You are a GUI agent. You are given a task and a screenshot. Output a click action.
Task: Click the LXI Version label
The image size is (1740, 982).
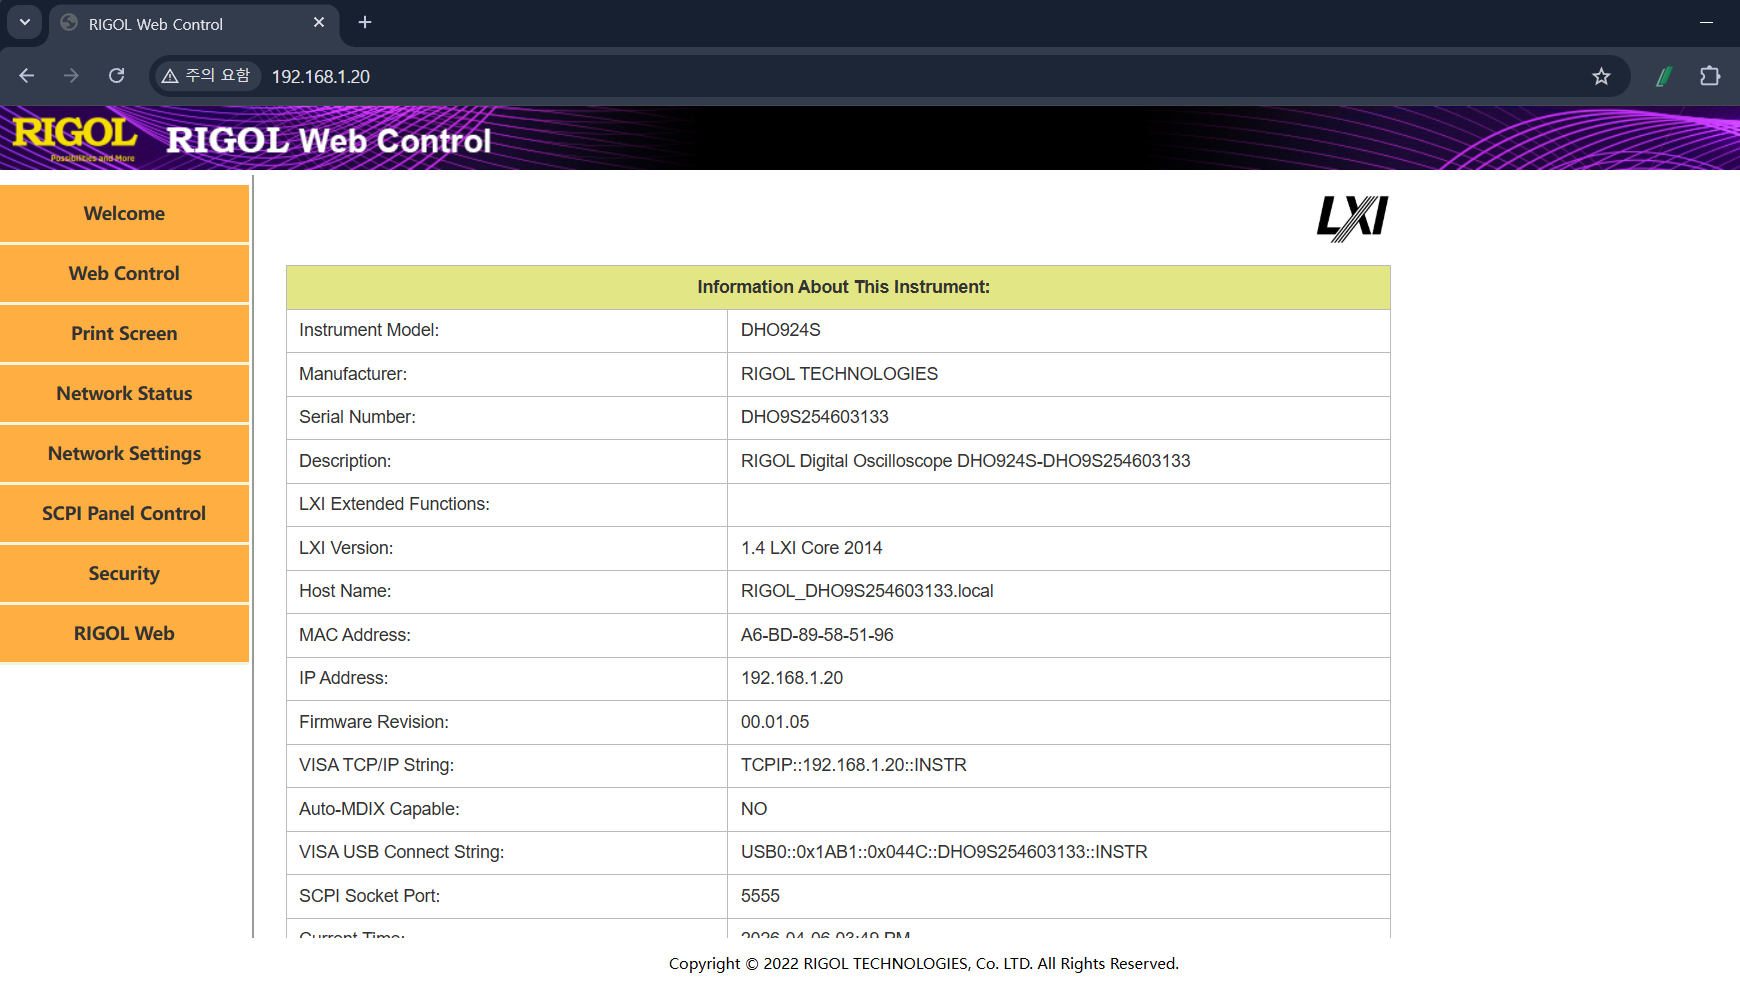click(346, 548)
